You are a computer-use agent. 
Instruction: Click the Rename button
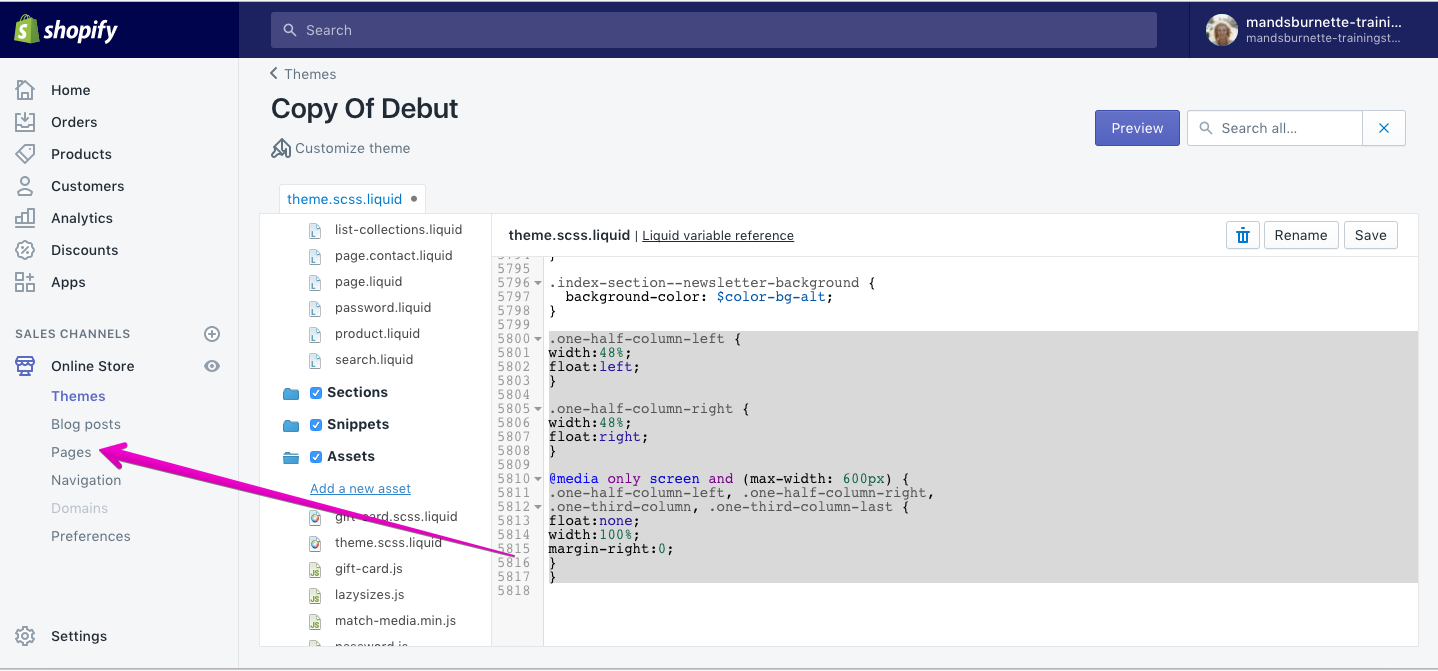(x=1301, y=235)
